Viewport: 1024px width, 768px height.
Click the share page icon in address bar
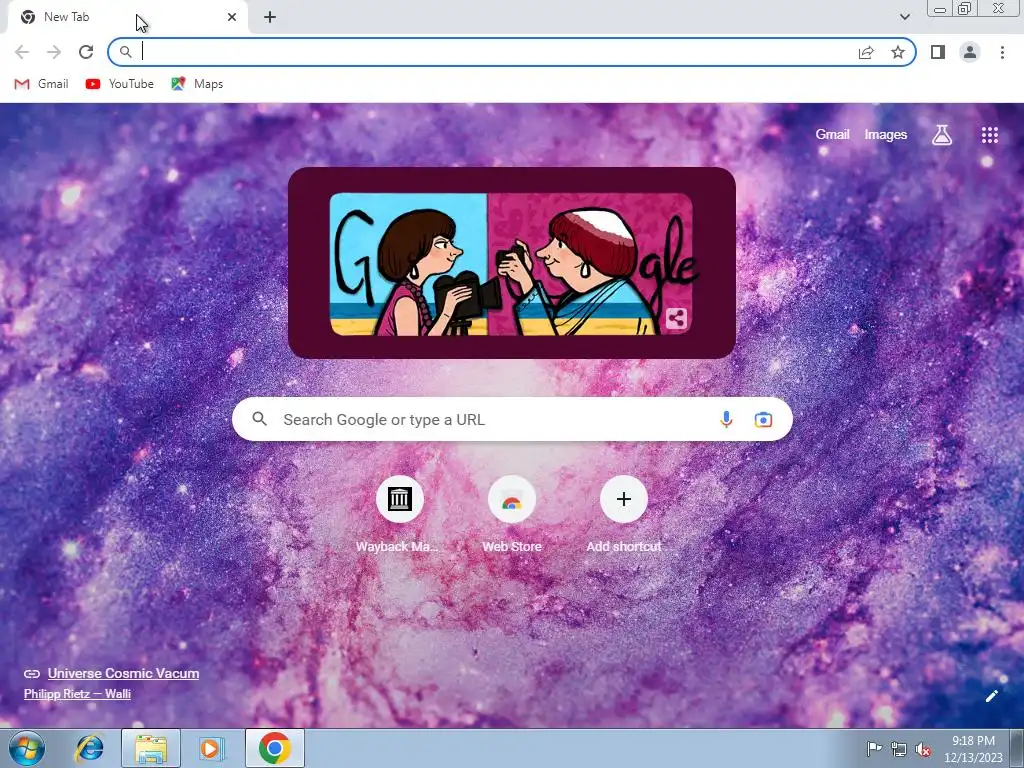866,52
